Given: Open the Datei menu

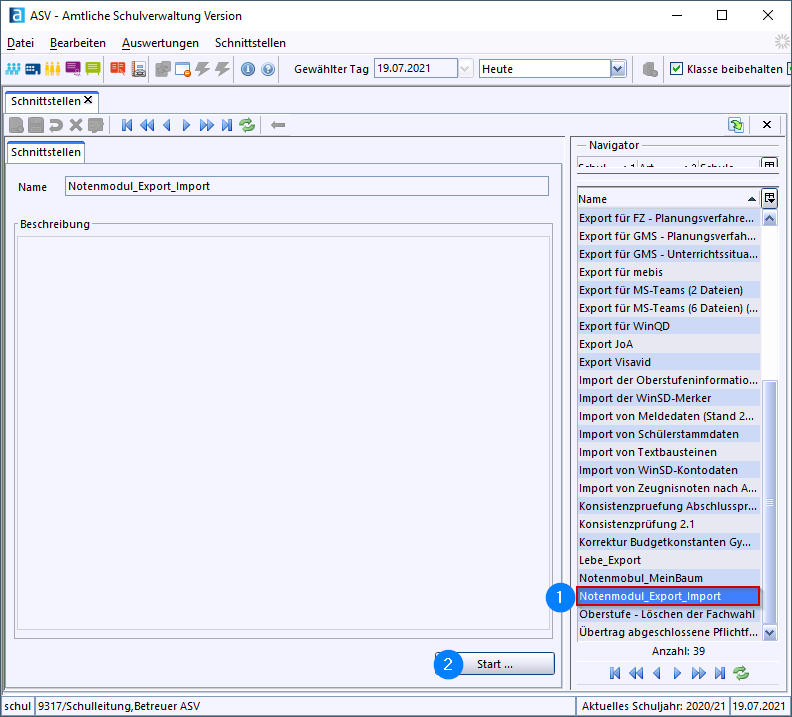Looking at the screenshot, I should [20, 43].
